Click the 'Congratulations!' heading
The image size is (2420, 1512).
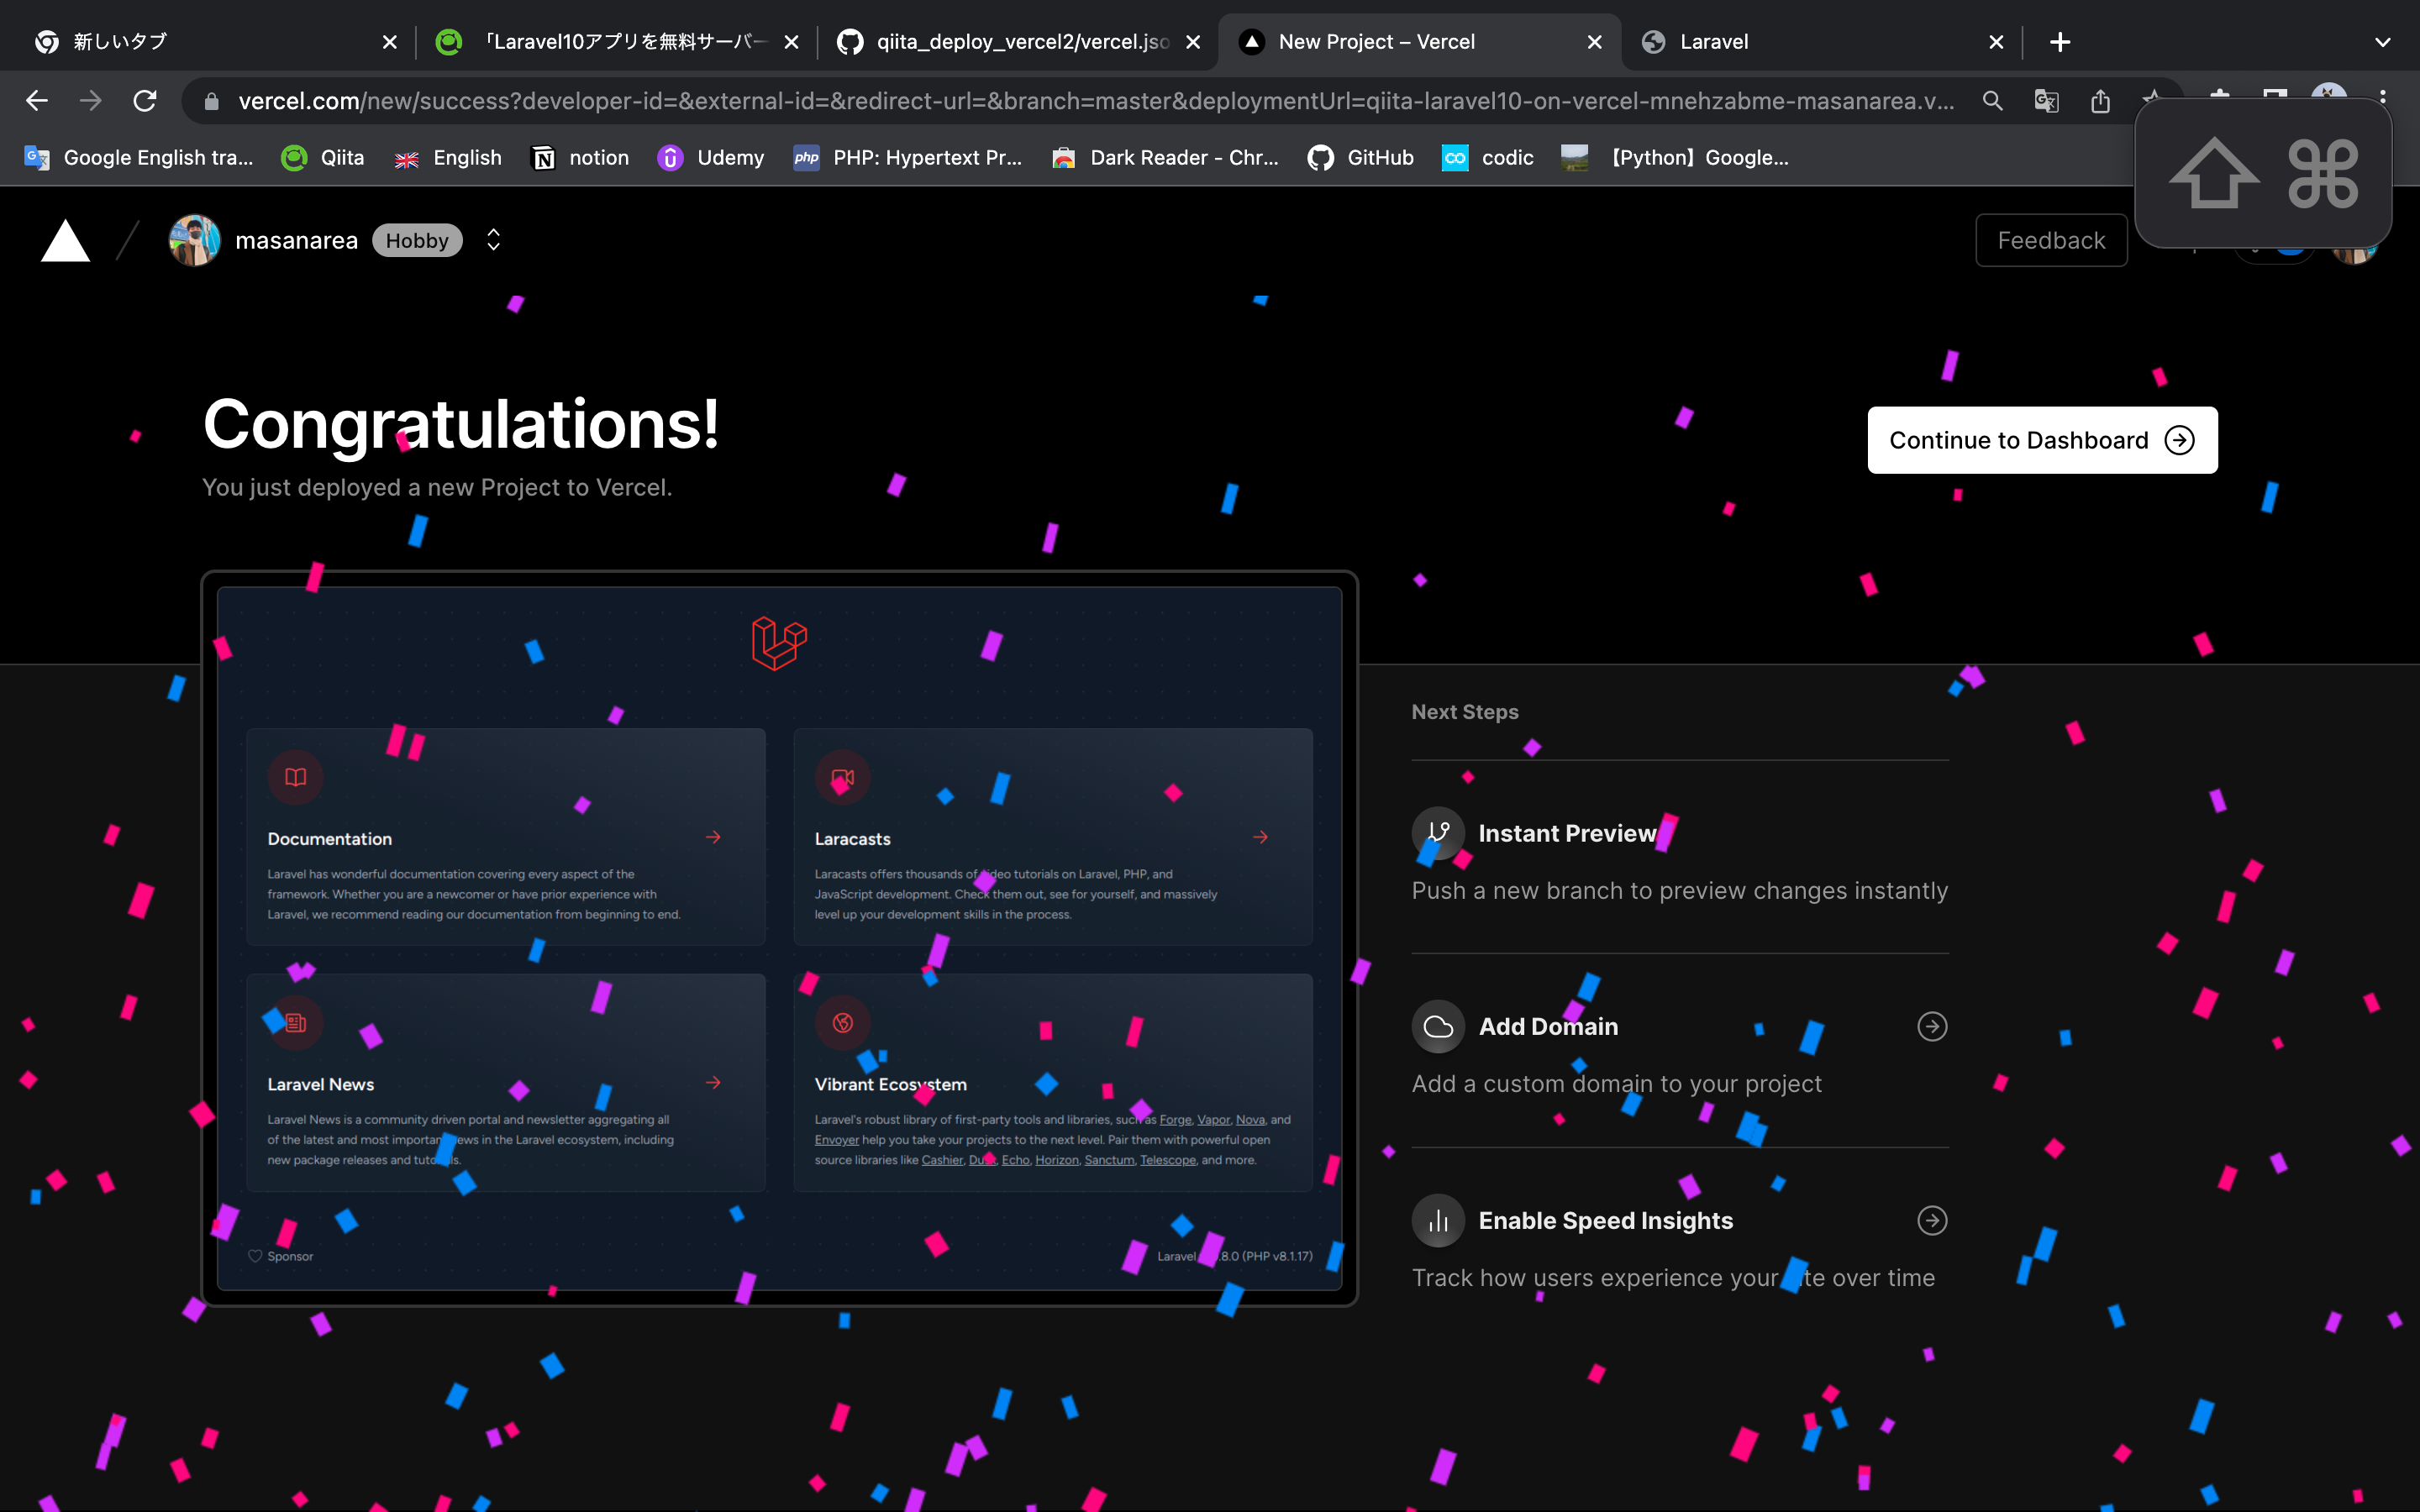click(x=461, y=424)
